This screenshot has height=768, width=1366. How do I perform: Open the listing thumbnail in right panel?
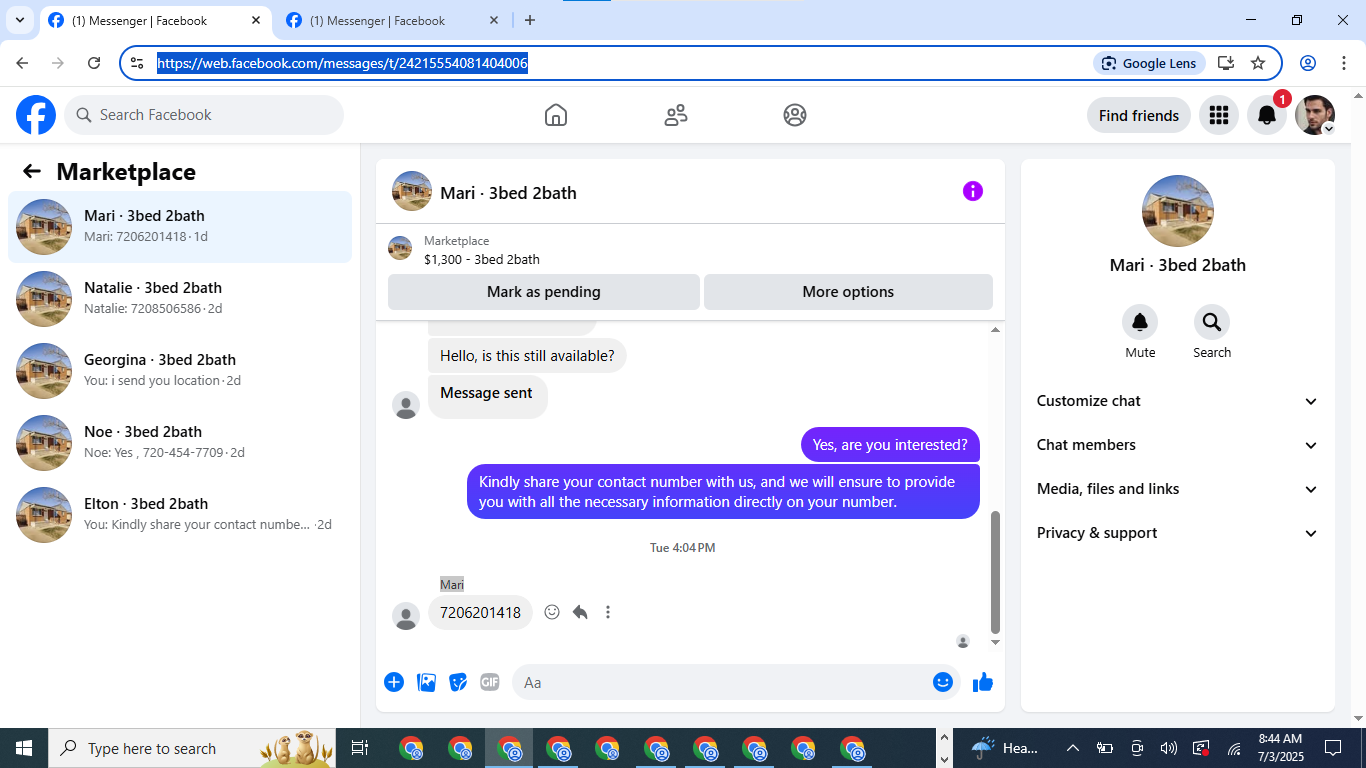(1178, 211)
